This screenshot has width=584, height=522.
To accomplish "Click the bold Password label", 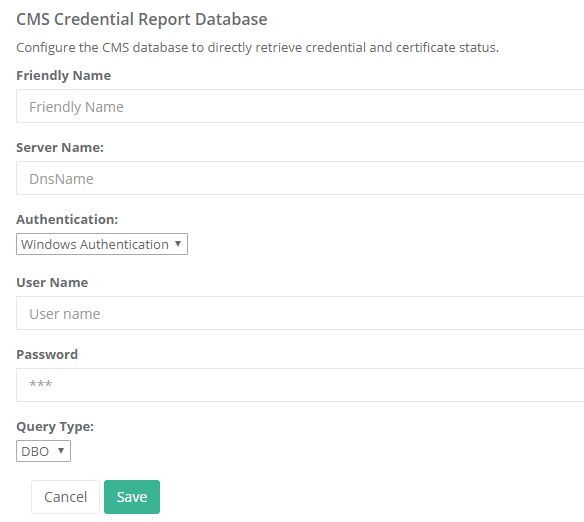I will click(x=47, y=354).
